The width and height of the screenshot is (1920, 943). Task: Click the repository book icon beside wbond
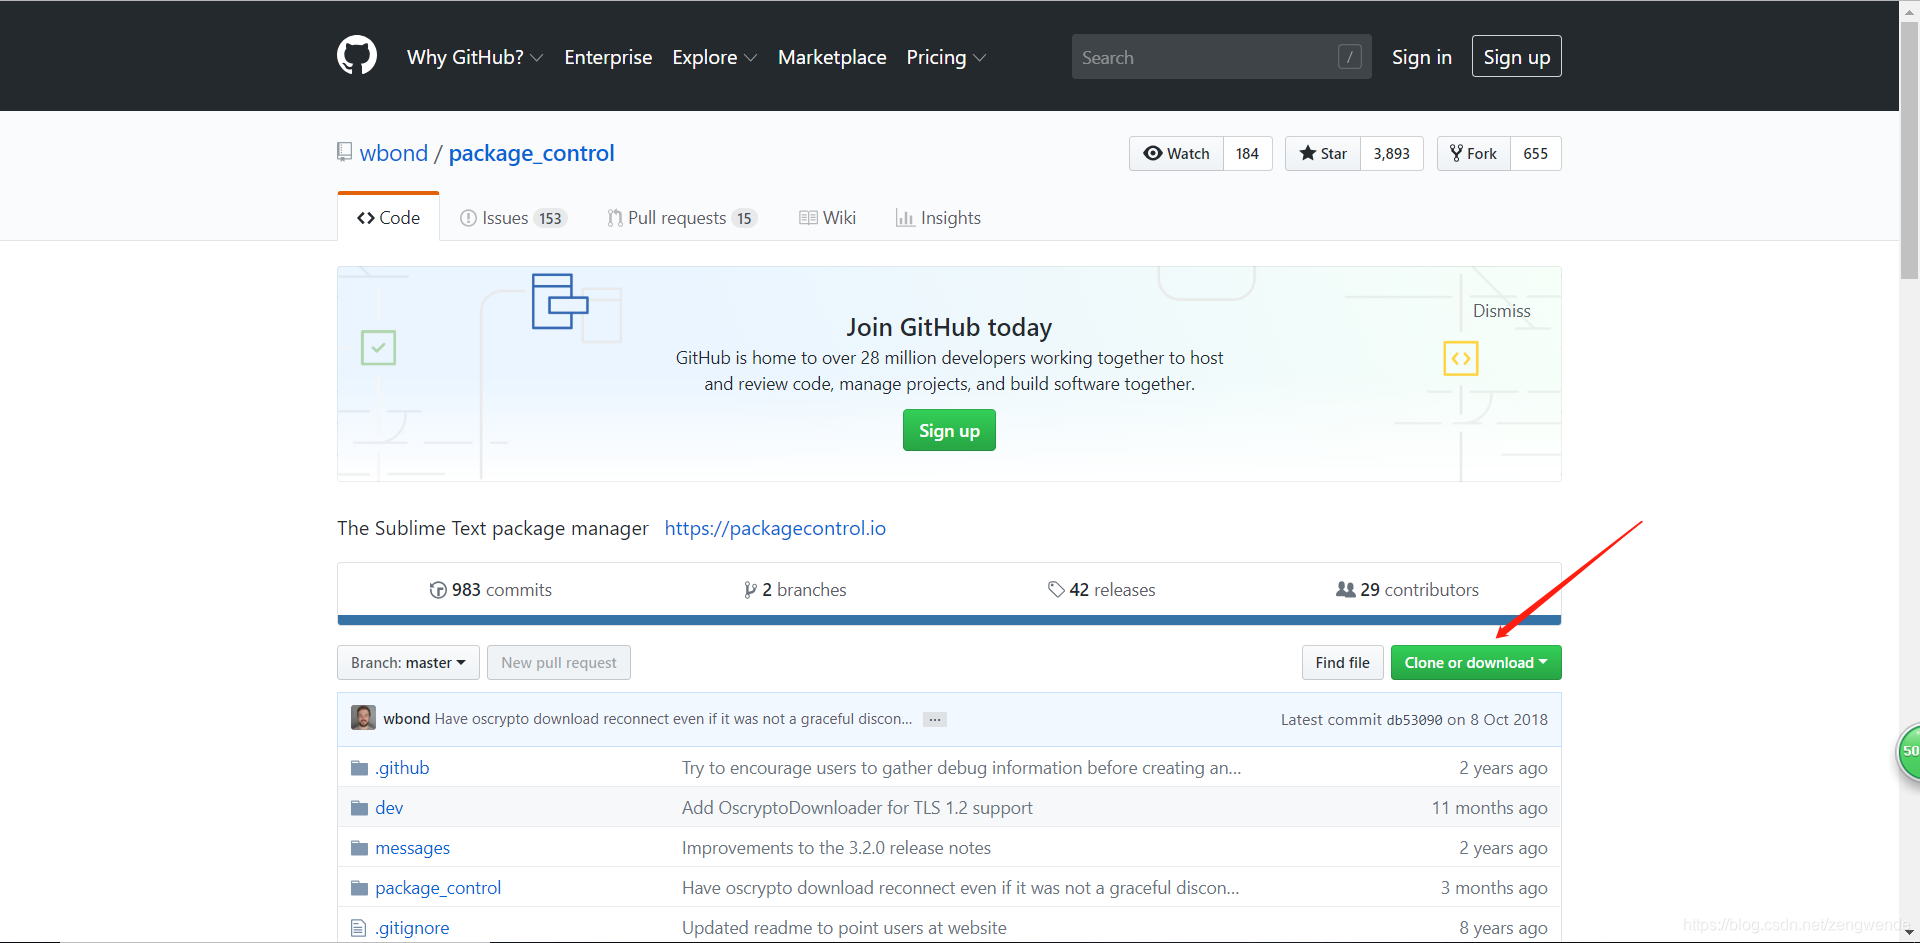(344, 152)
